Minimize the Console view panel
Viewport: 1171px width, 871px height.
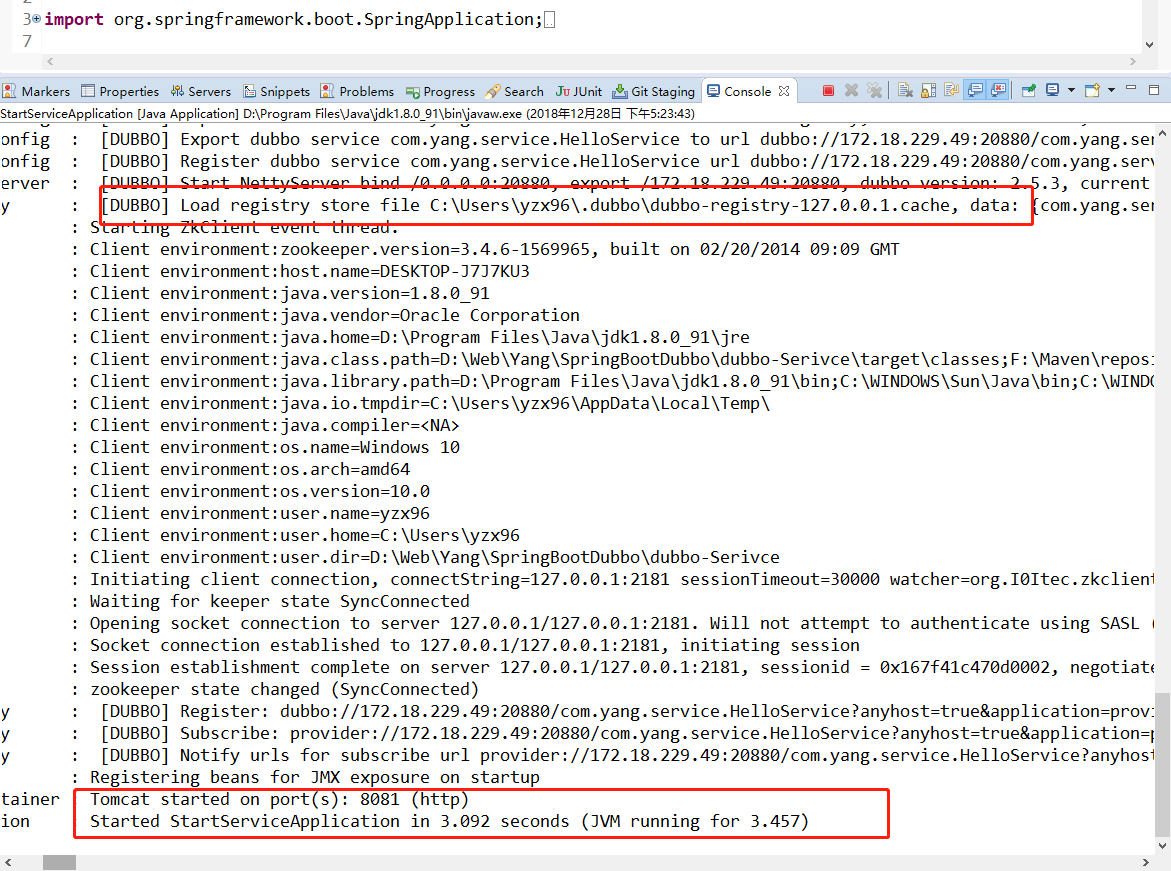(x=1133, y=90)
